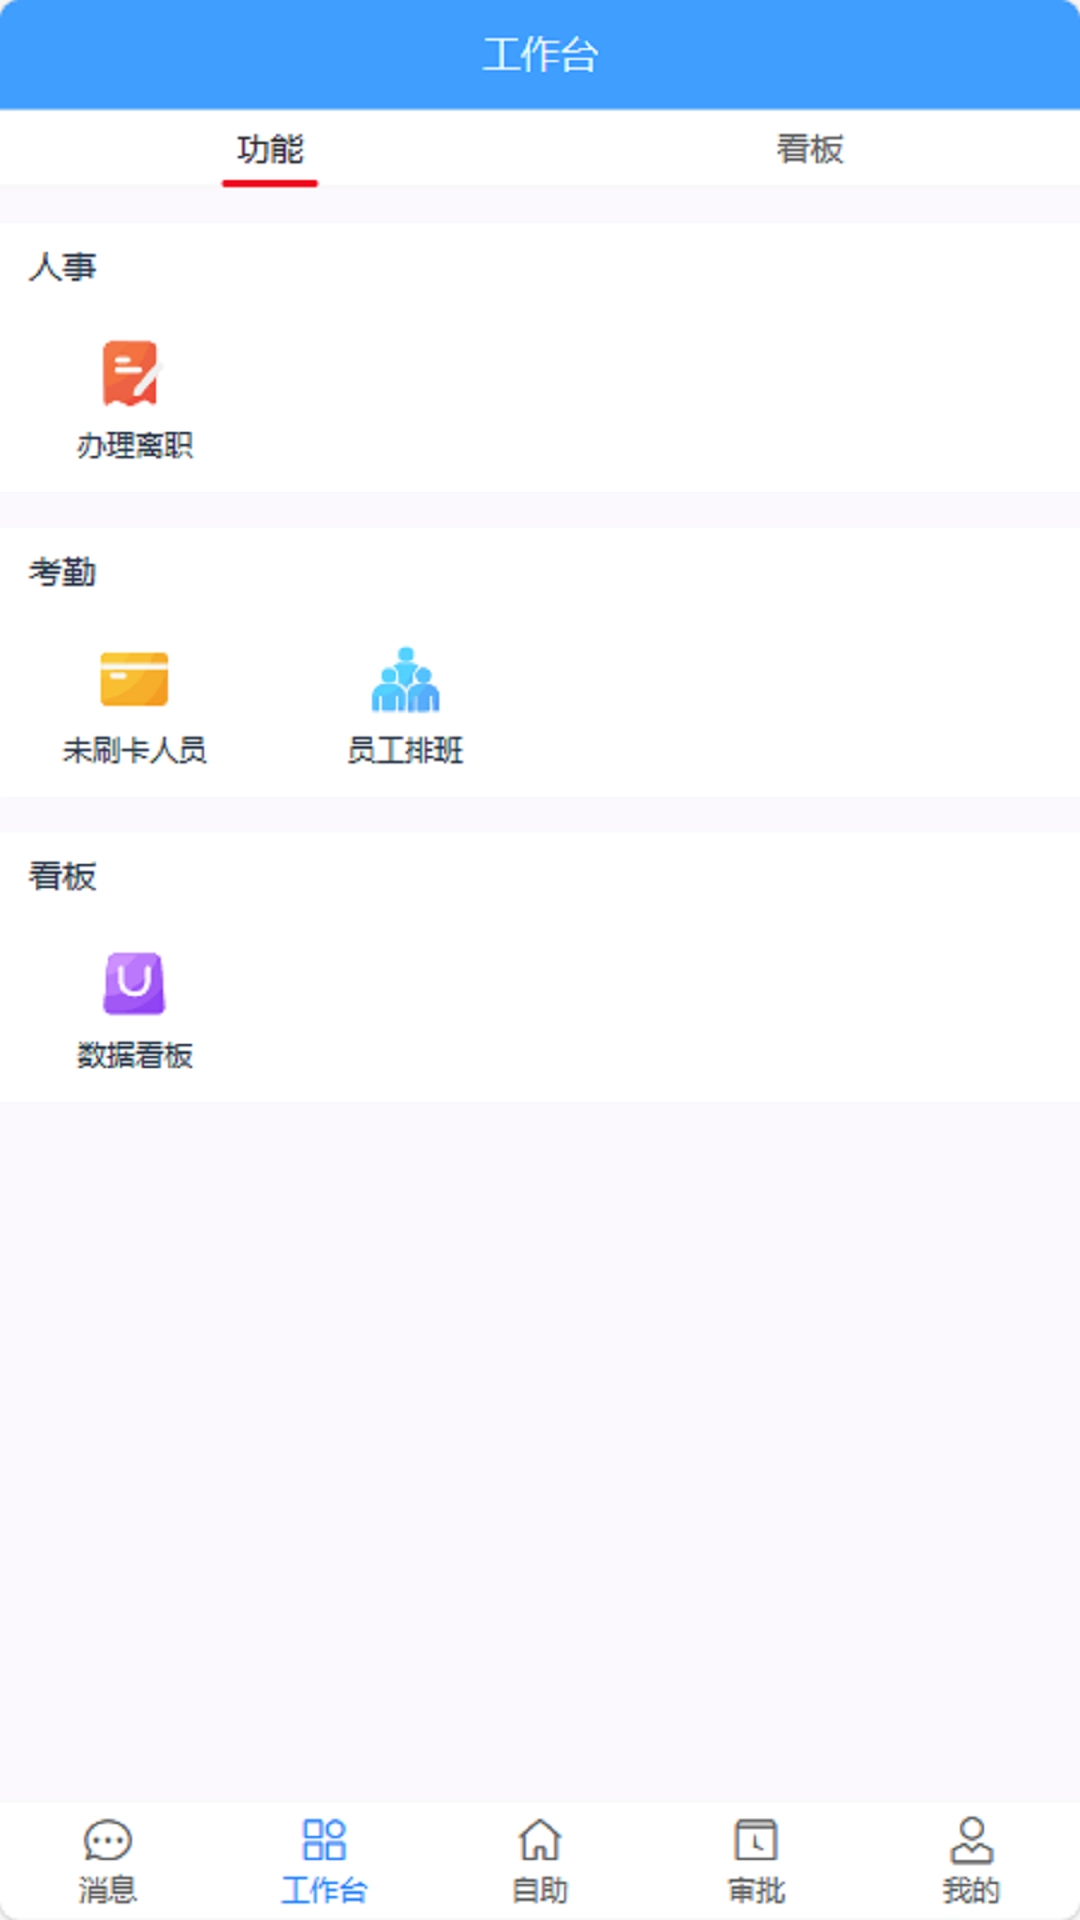Open the 员工排班 people icon
Viewport: 1080px width, 1920px height.
405,680
